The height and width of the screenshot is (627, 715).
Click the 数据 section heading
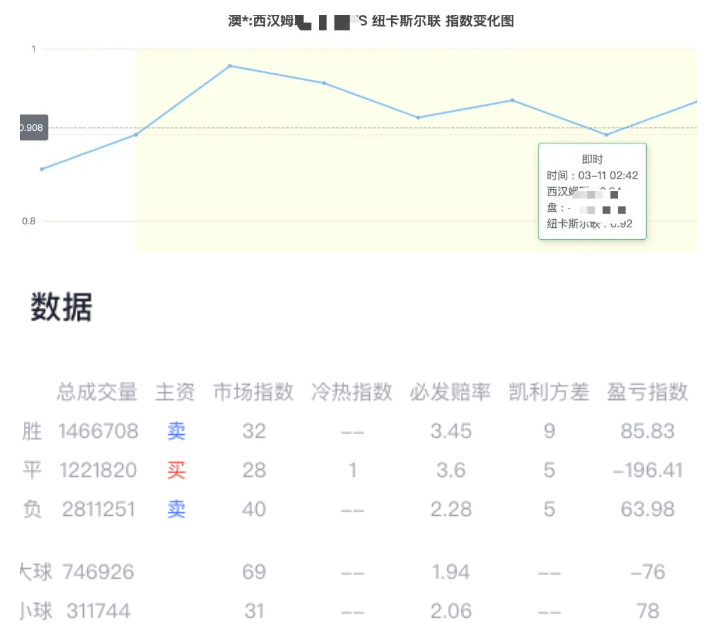(x=62, y=308)
